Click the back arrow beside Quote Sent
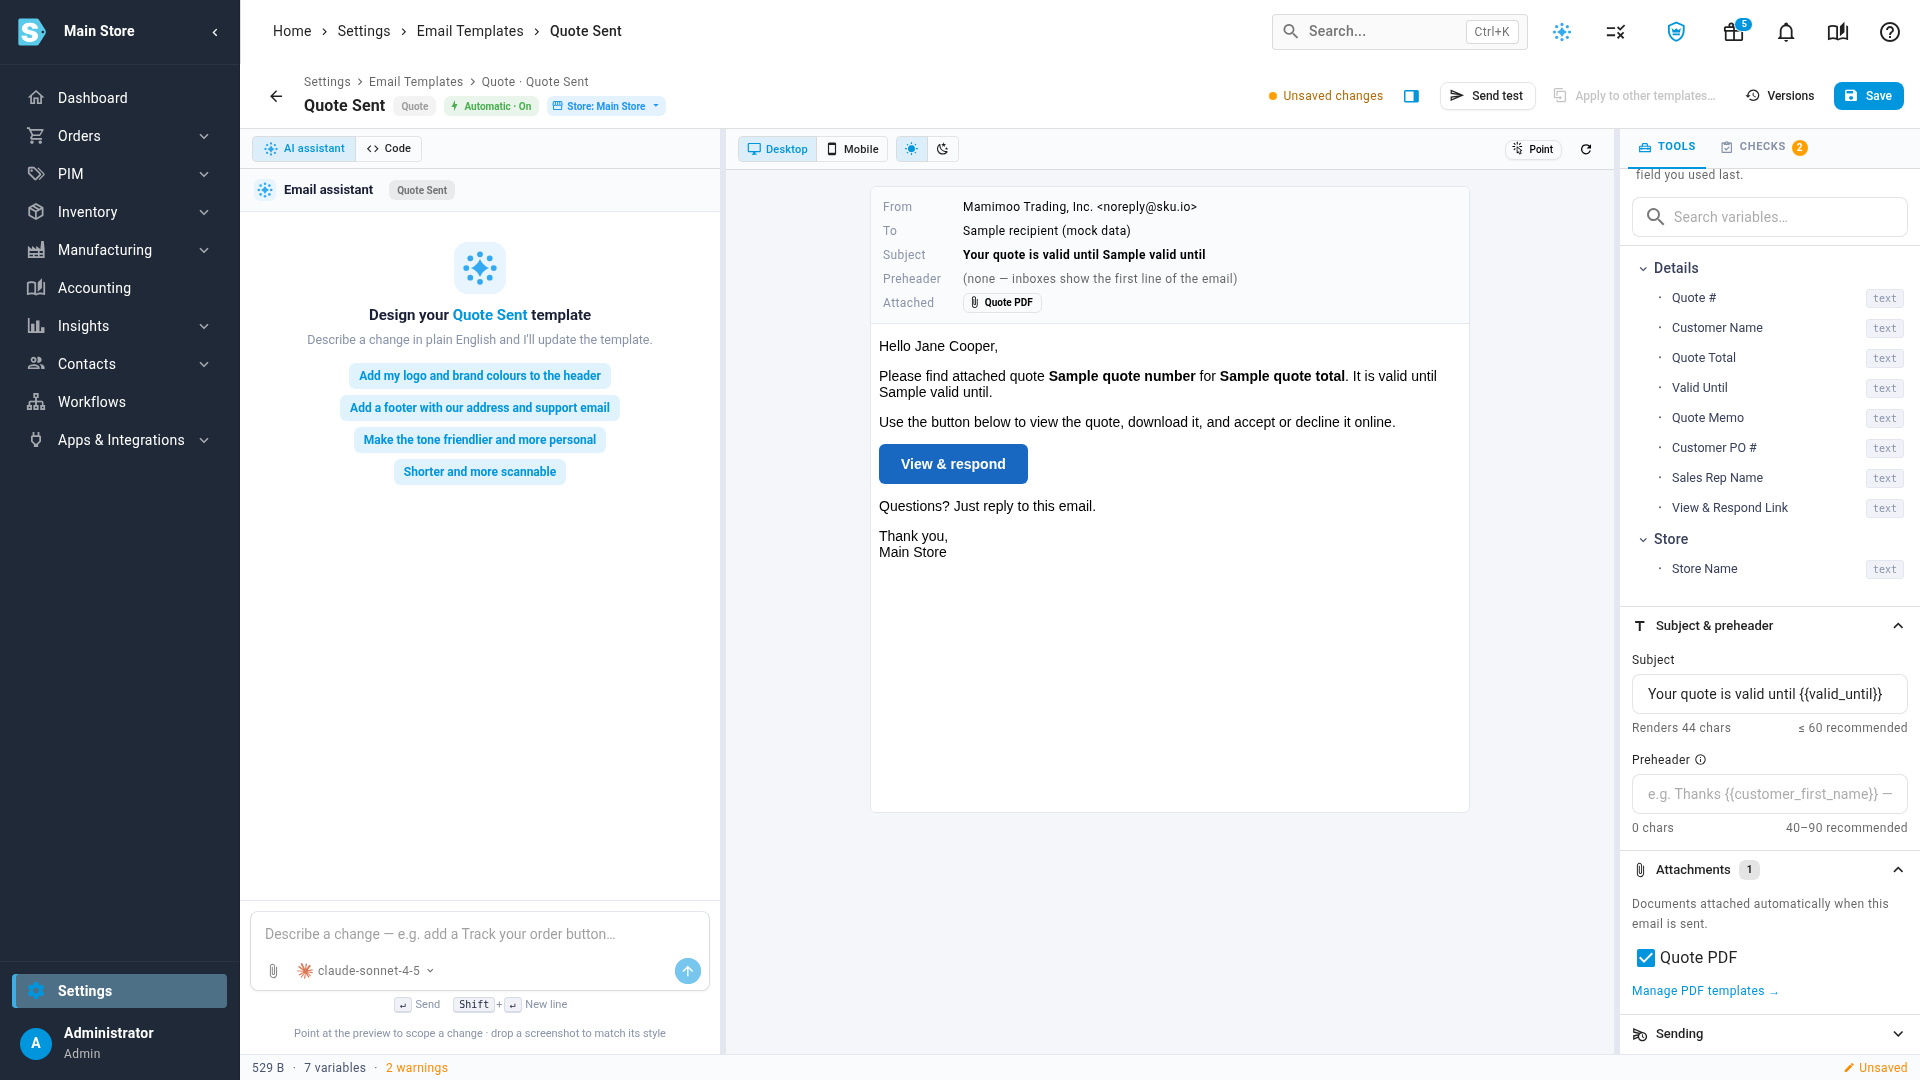 pyautogui.click(x=276, y=96)
